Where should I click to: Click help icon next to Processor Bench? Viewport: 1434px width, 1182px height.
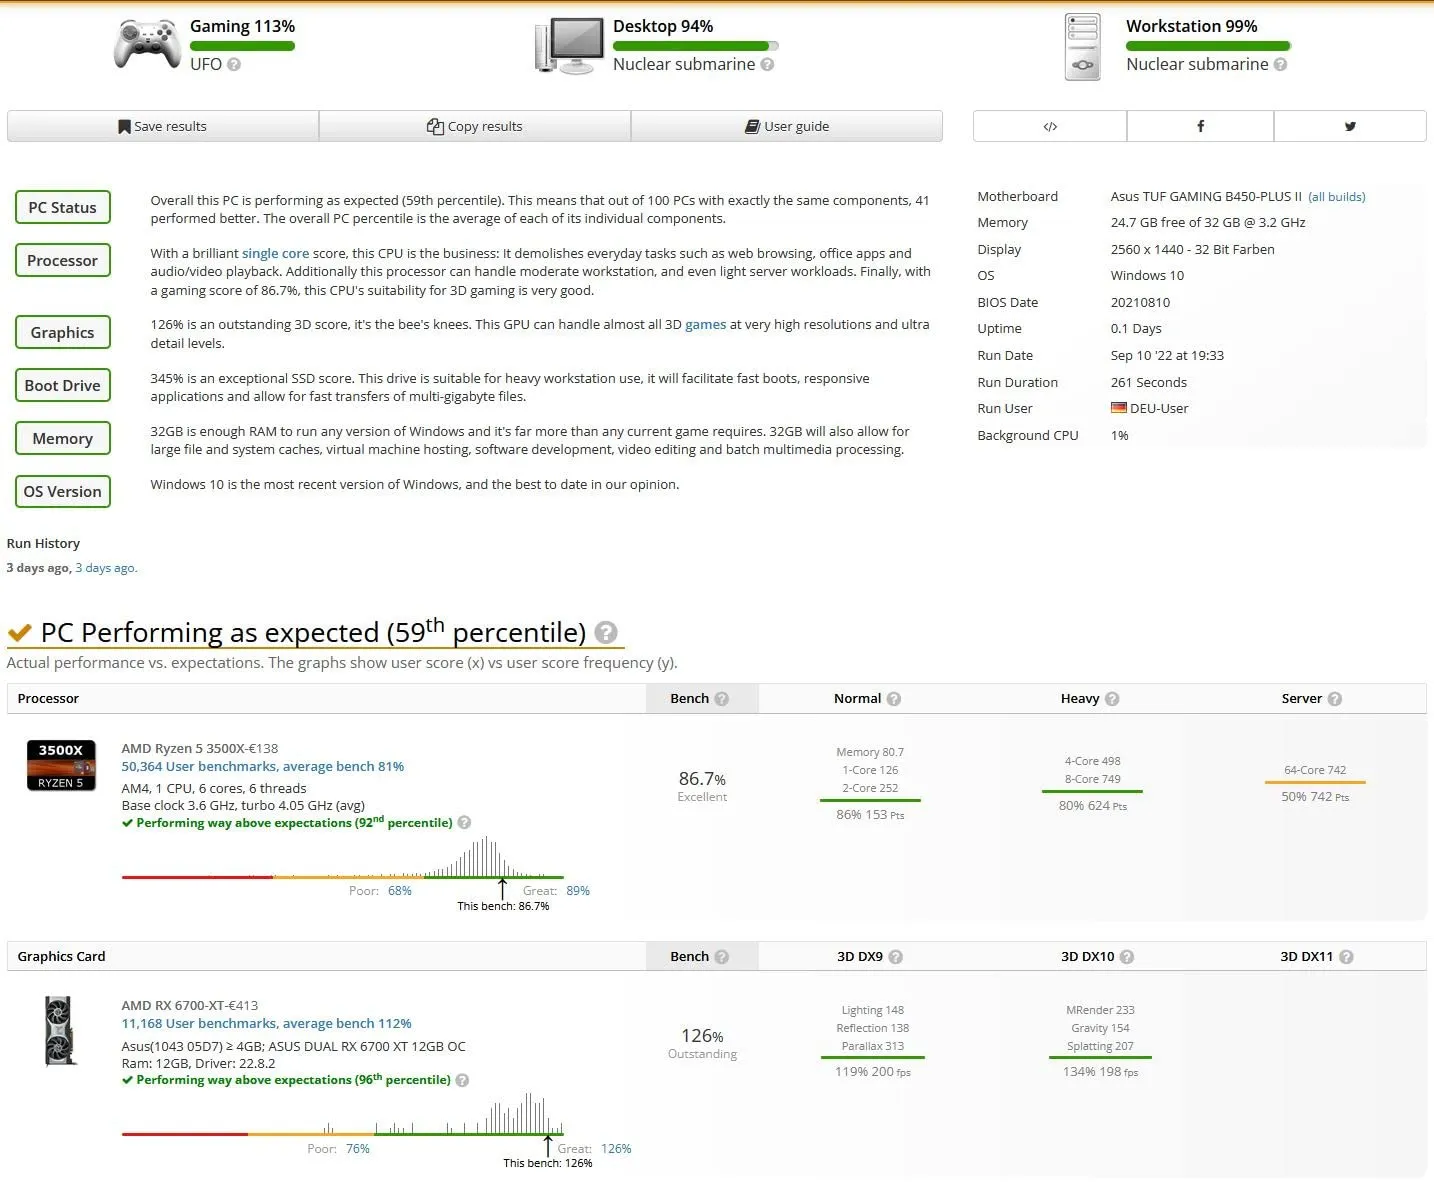pos(722,699)
